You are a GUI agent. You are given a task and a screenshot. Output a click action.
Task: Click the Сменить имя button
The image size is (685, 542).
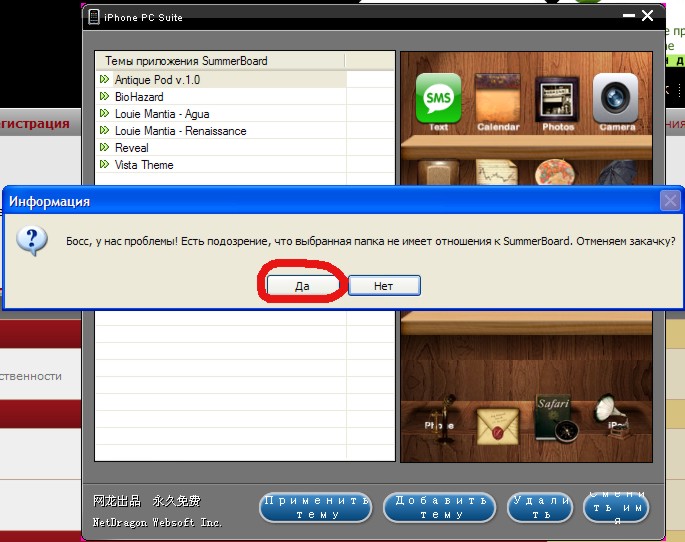(616, 507)
